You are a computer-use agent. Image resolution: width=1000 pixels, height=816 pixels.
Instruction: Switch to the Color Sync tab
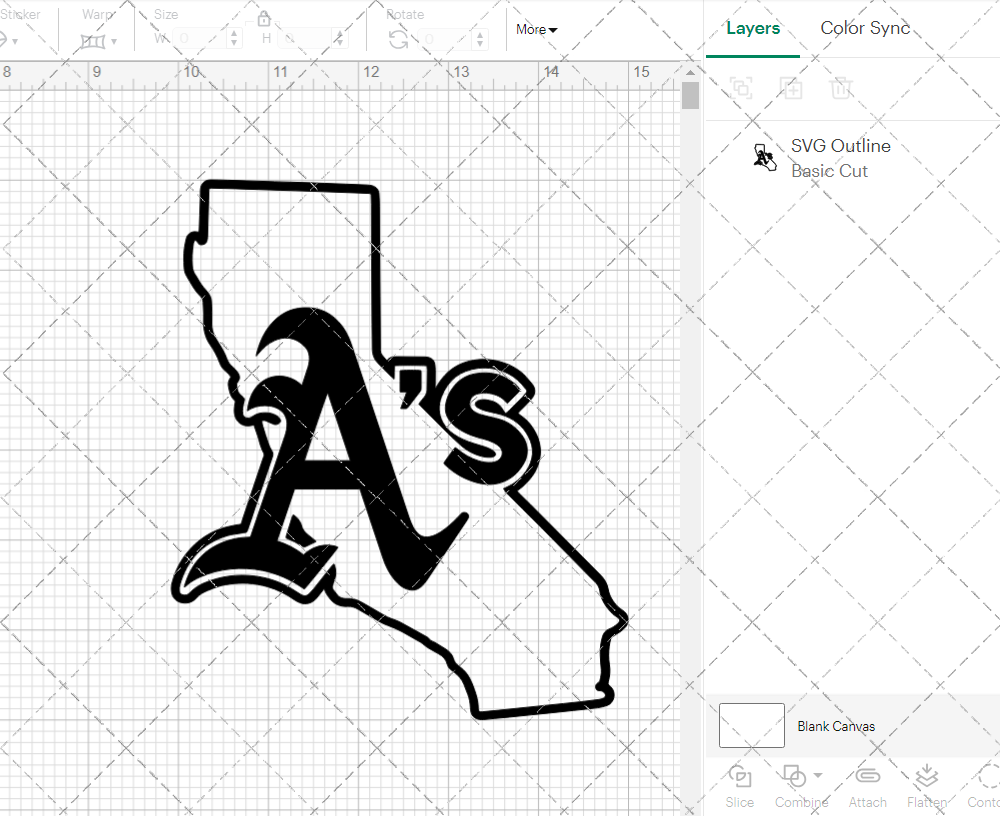pos(865,28)
